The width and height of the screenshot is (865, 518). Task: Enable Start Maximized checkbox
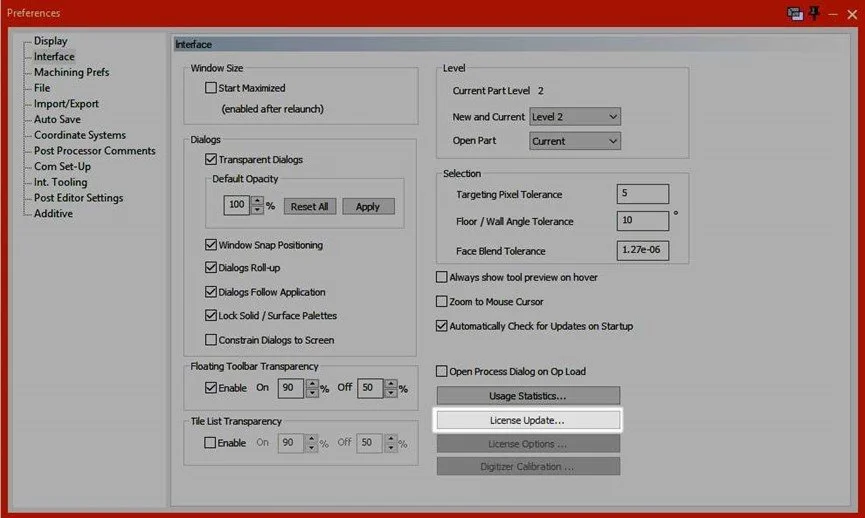(211, 88)
